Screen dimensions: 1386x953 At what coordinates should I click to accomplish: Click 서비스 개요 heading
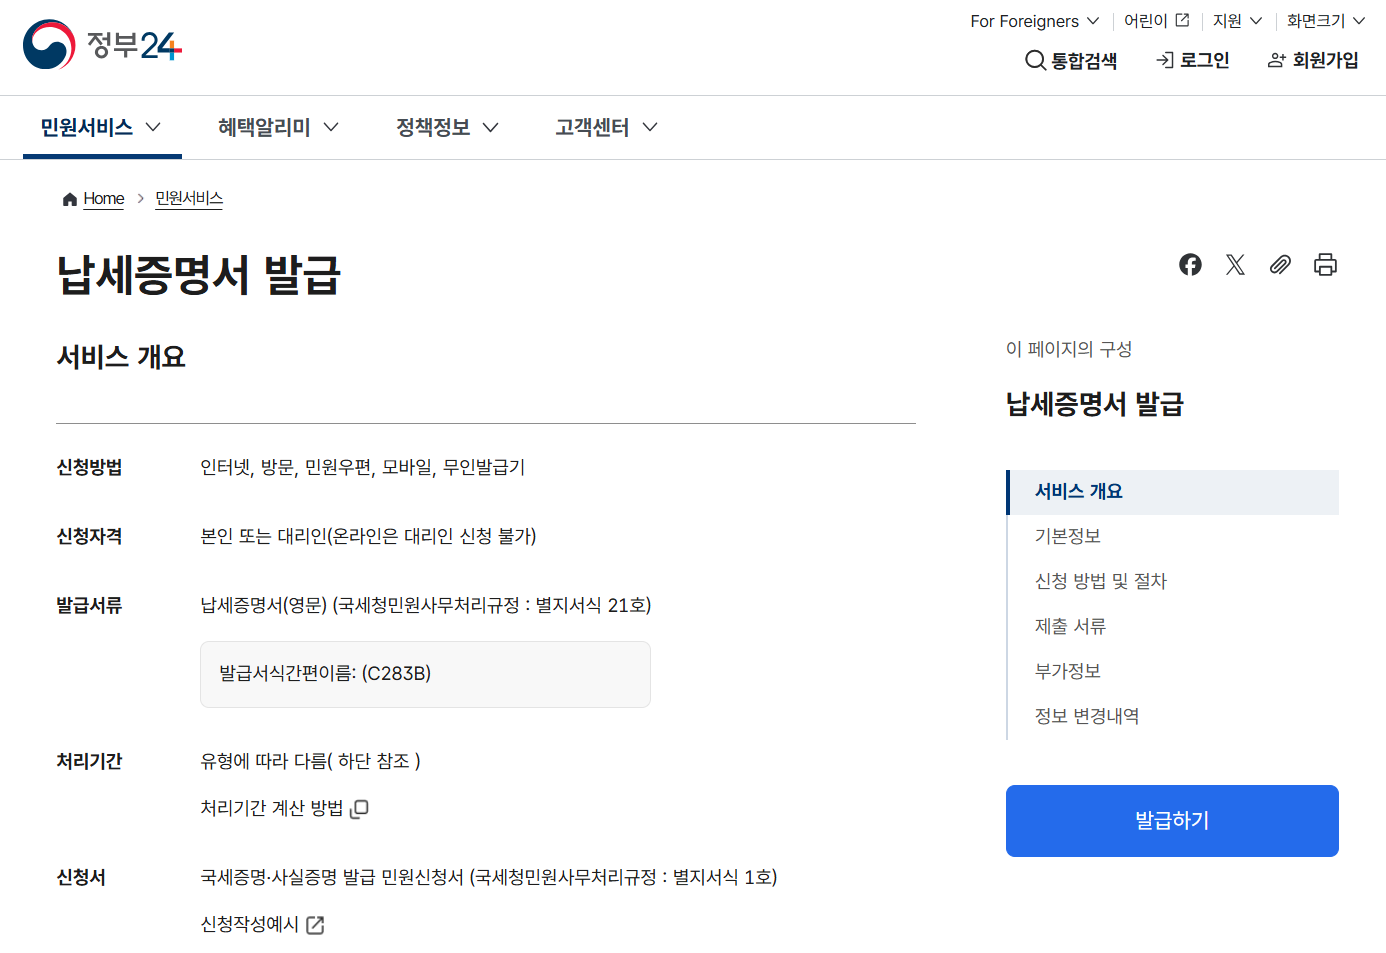[x=121, y=357]
